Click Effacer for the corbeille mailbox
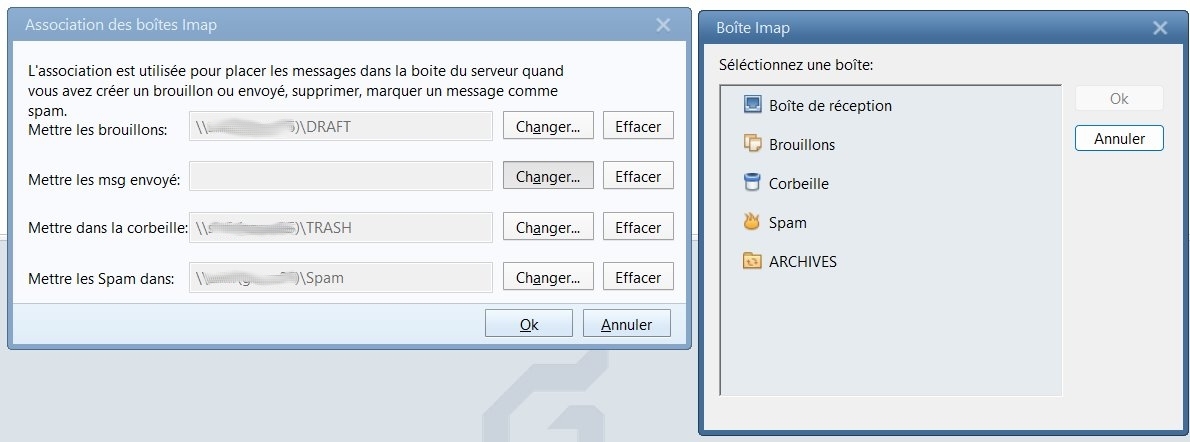The height and width of the screenshot is (442, 1190). tap(638, 228)
